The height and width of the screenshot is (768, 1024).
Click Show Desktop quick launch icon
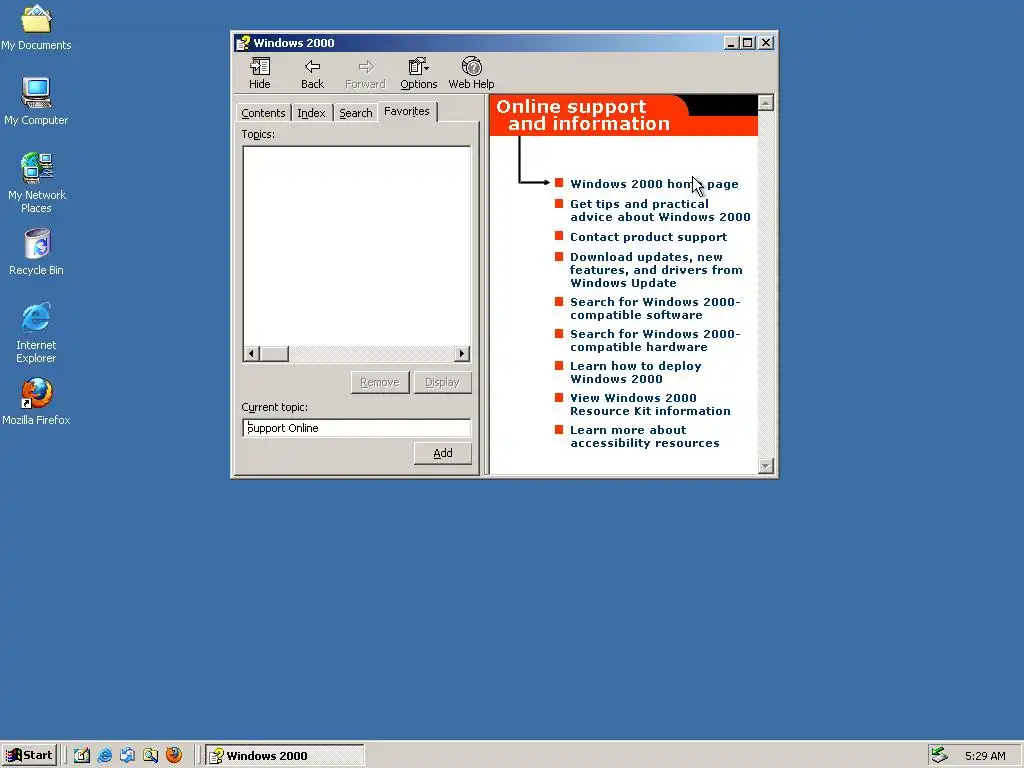pos(82,756)
